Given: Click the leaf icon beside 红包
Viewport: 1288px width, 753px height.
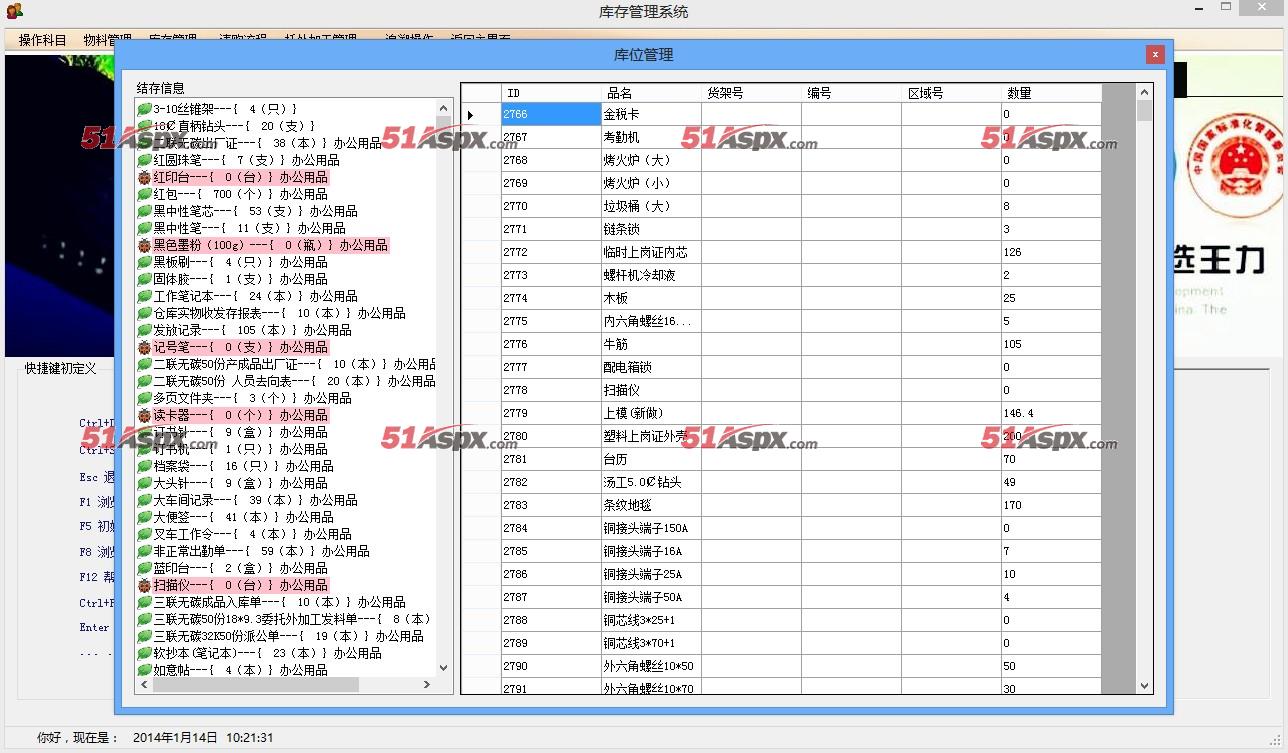Looking at the screenshot, I should [x=145, y=194].
